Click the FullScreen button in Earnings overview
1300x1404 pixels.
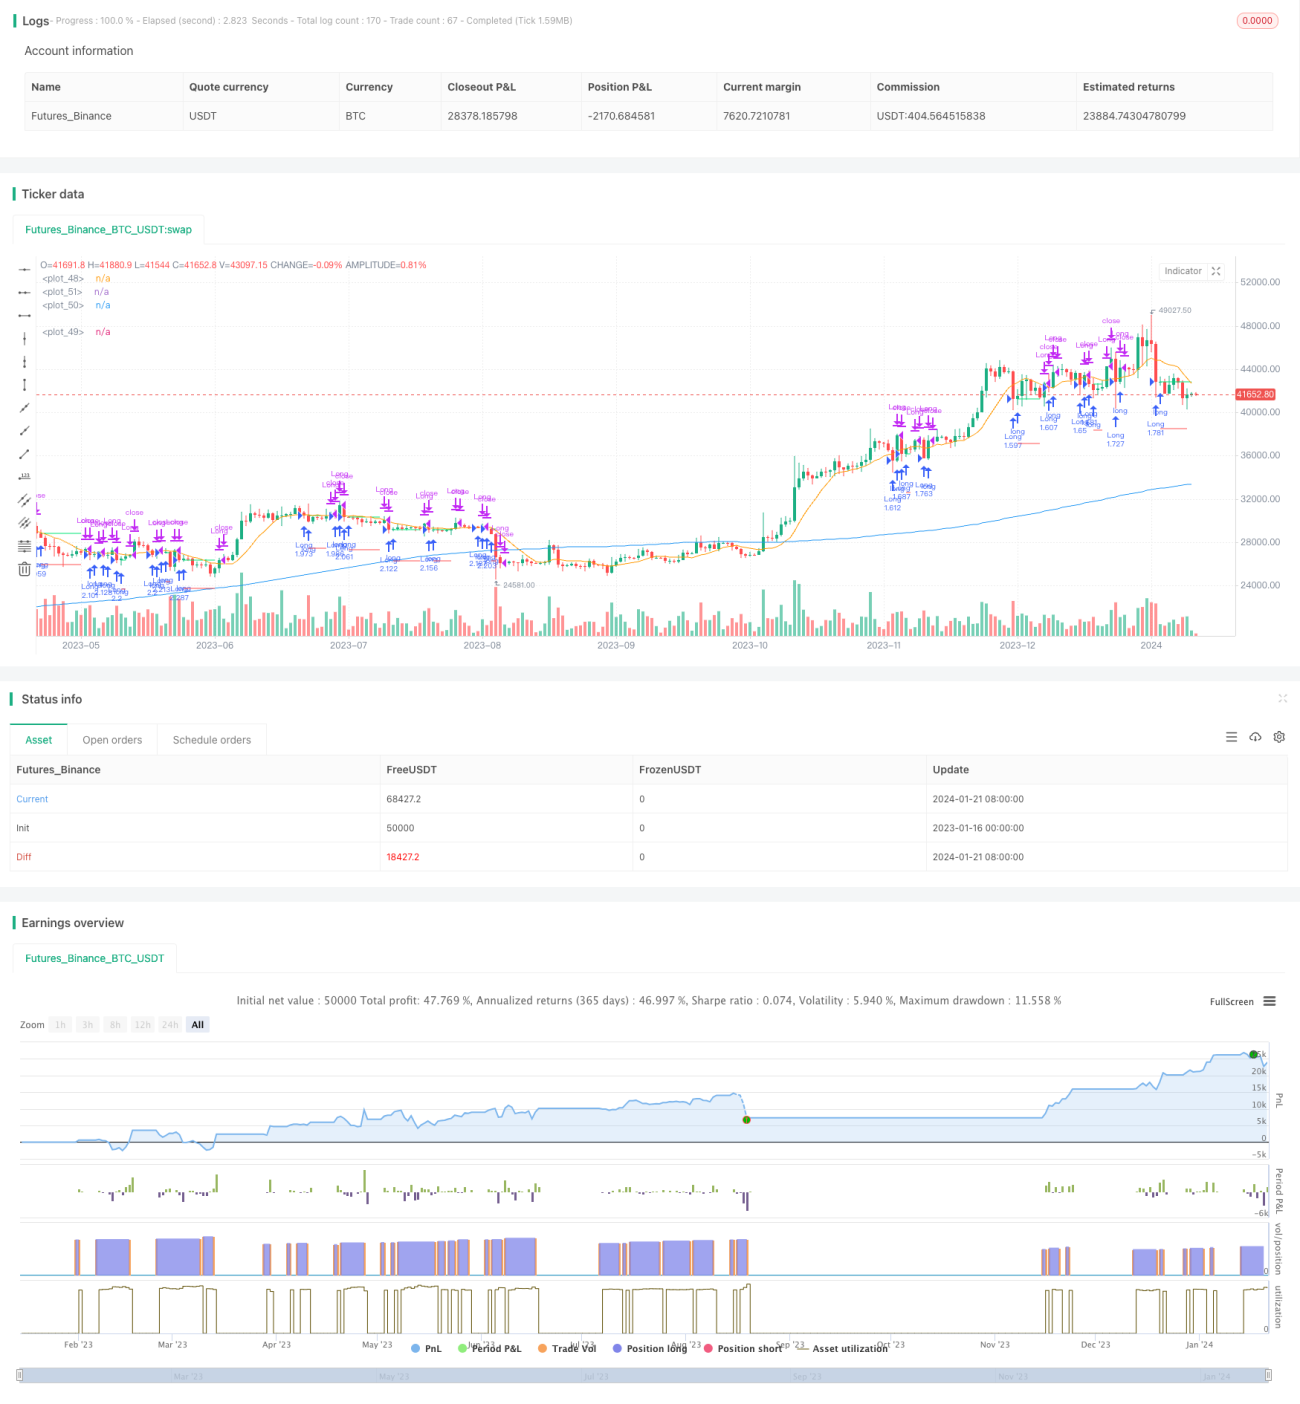1231,1001
